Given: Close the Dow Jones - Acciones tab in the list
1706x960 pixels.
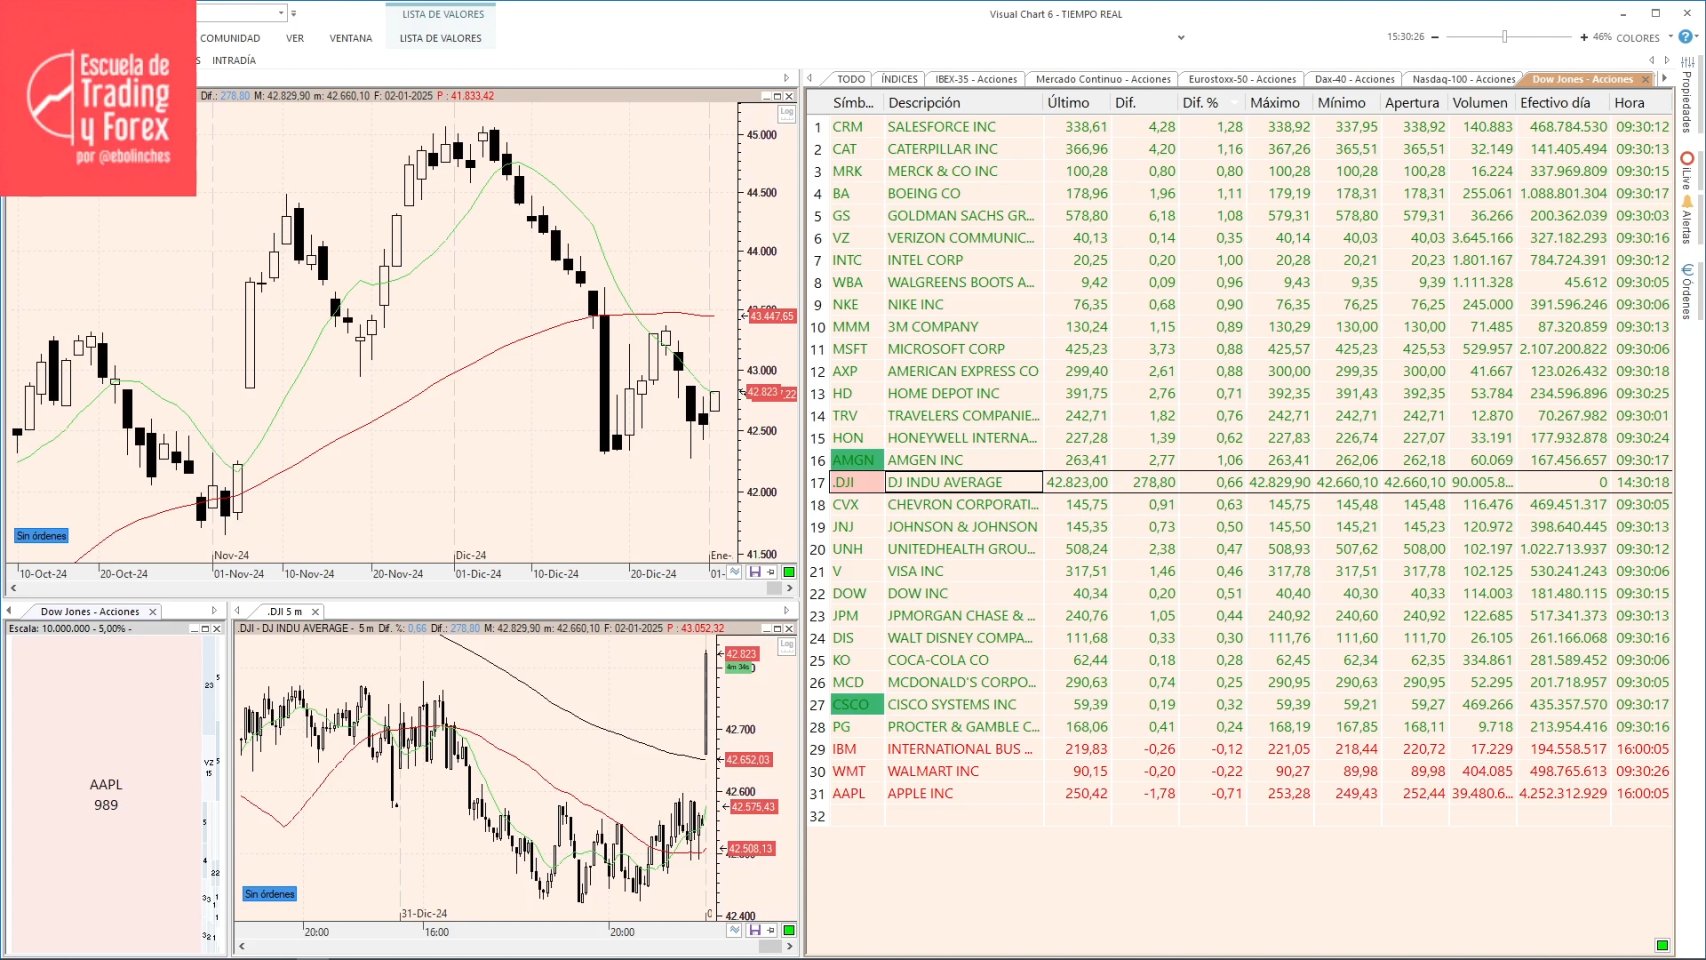Looking at the screenshot, I should coord(1645,80).
